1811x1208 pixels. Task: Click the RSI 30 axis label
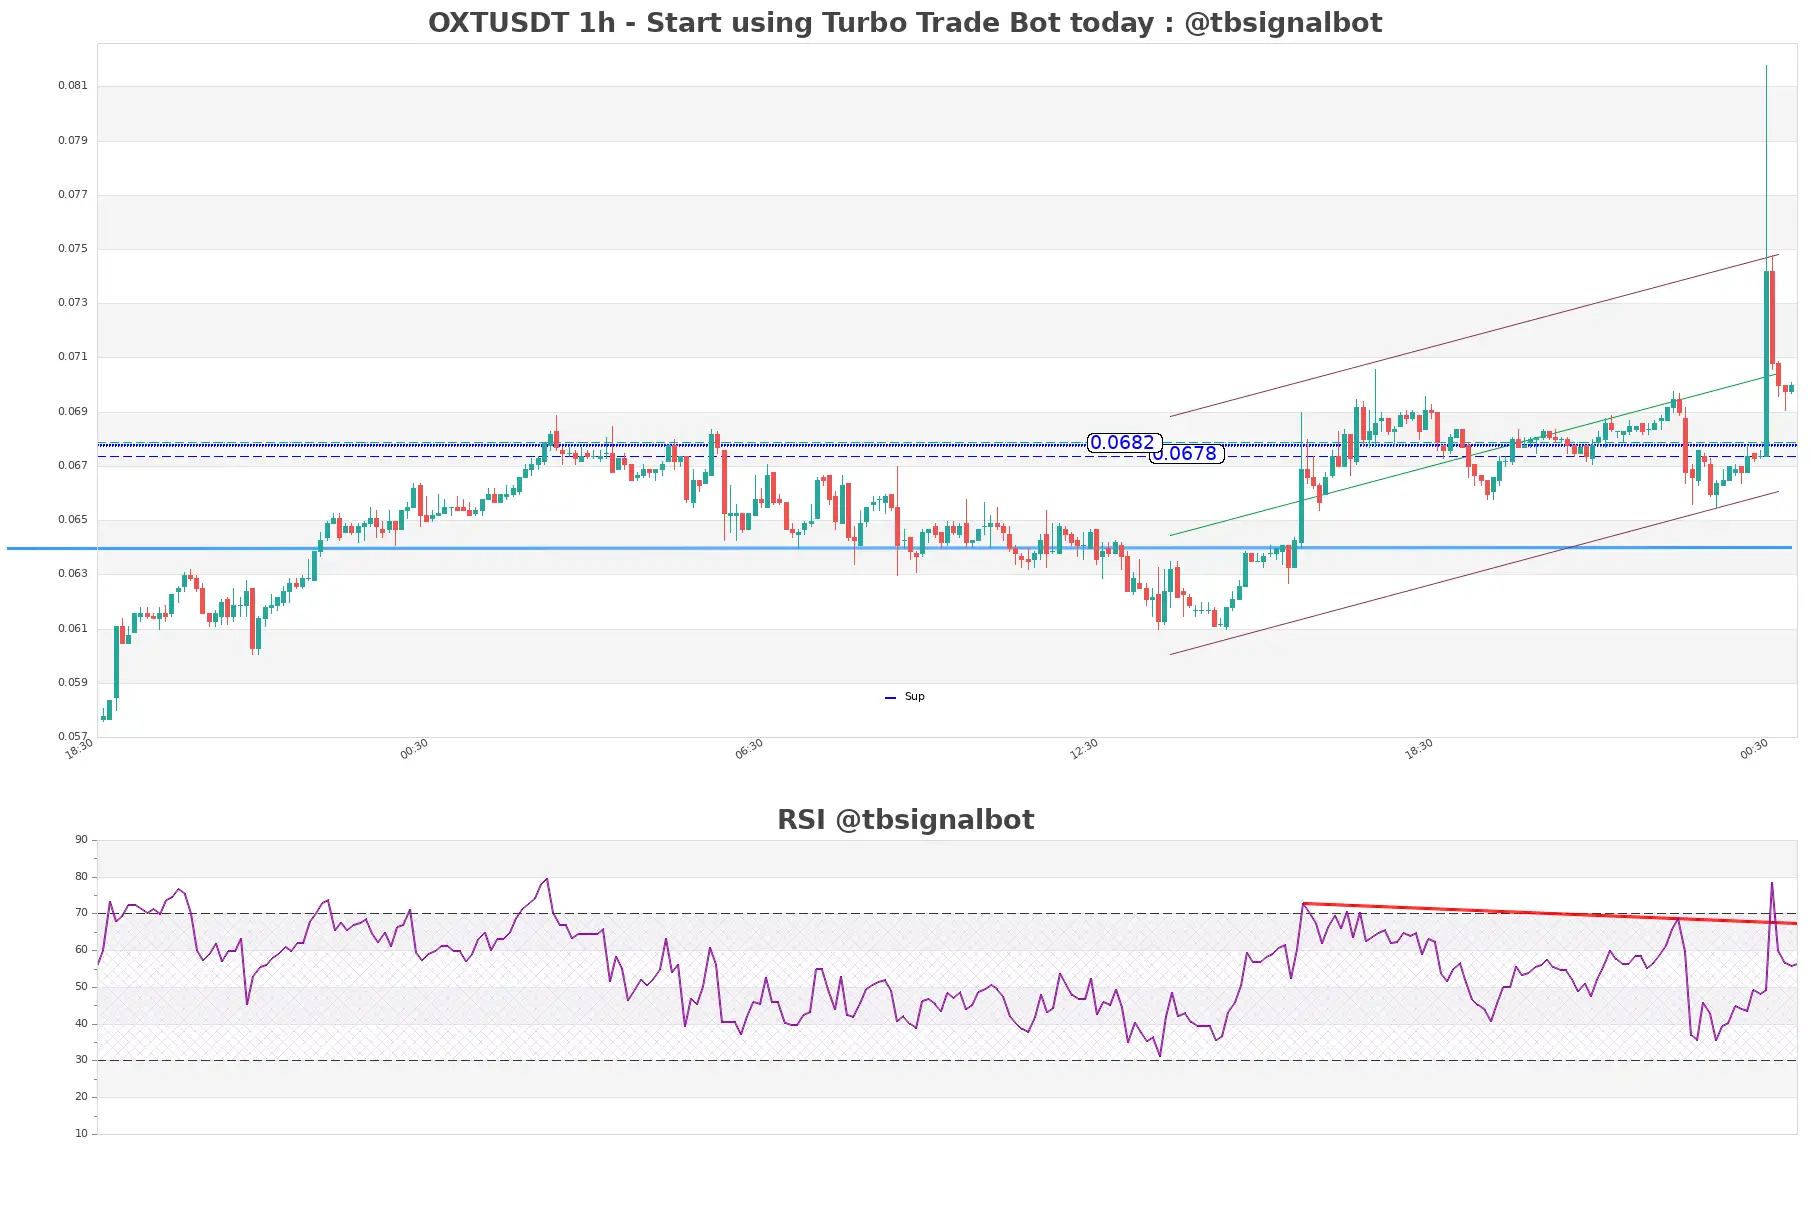click(82, 1060)
